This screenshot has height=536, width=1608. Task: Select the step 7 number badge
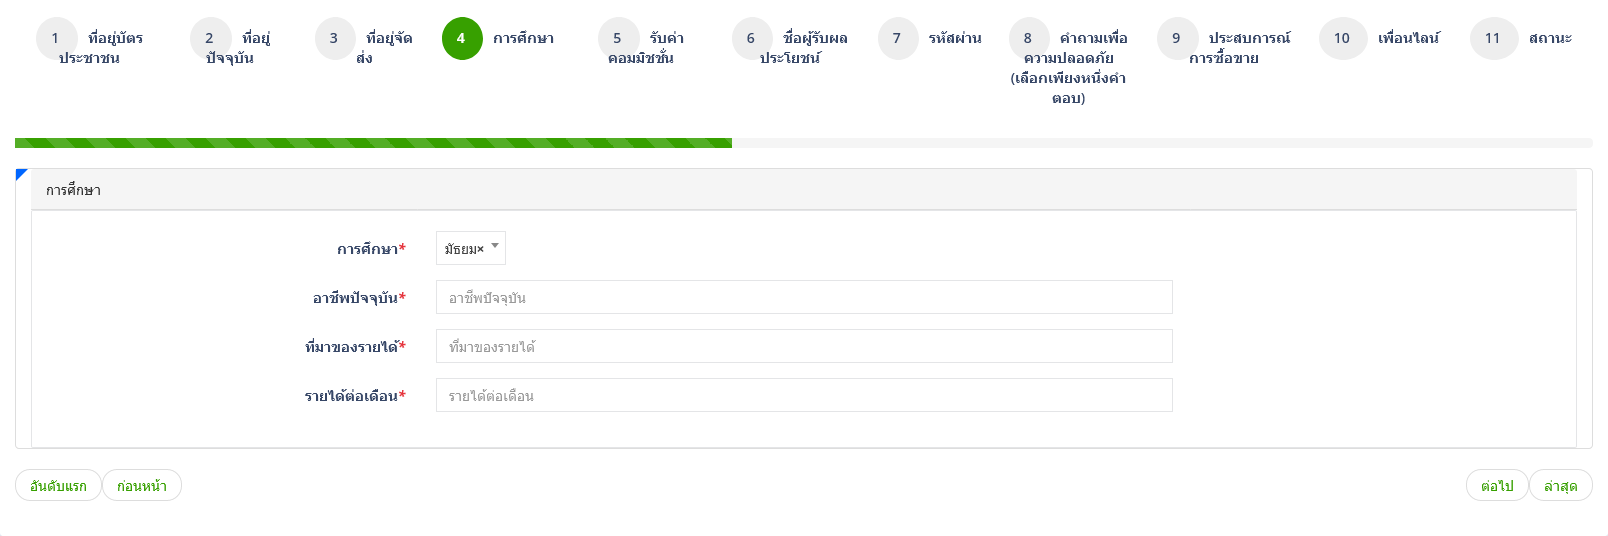pos(897,39)
